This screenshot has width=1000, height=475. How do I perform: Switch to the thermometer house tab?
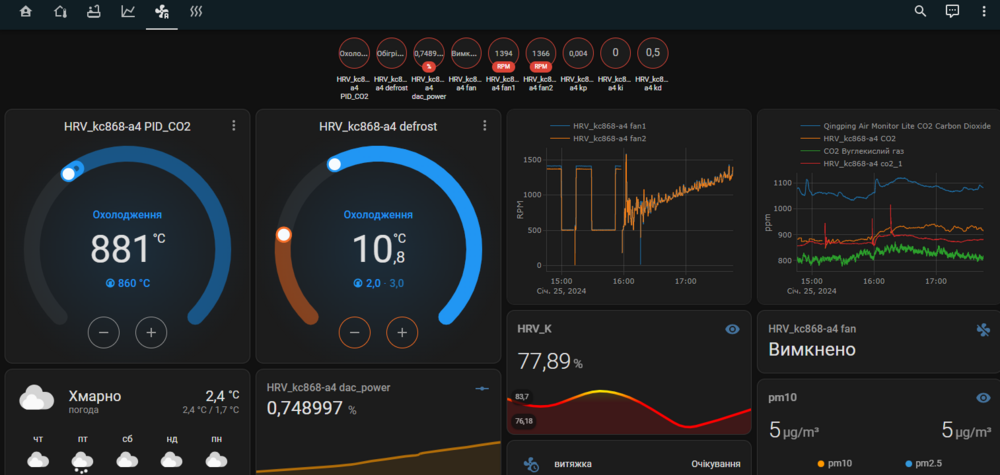click(60, 11)
